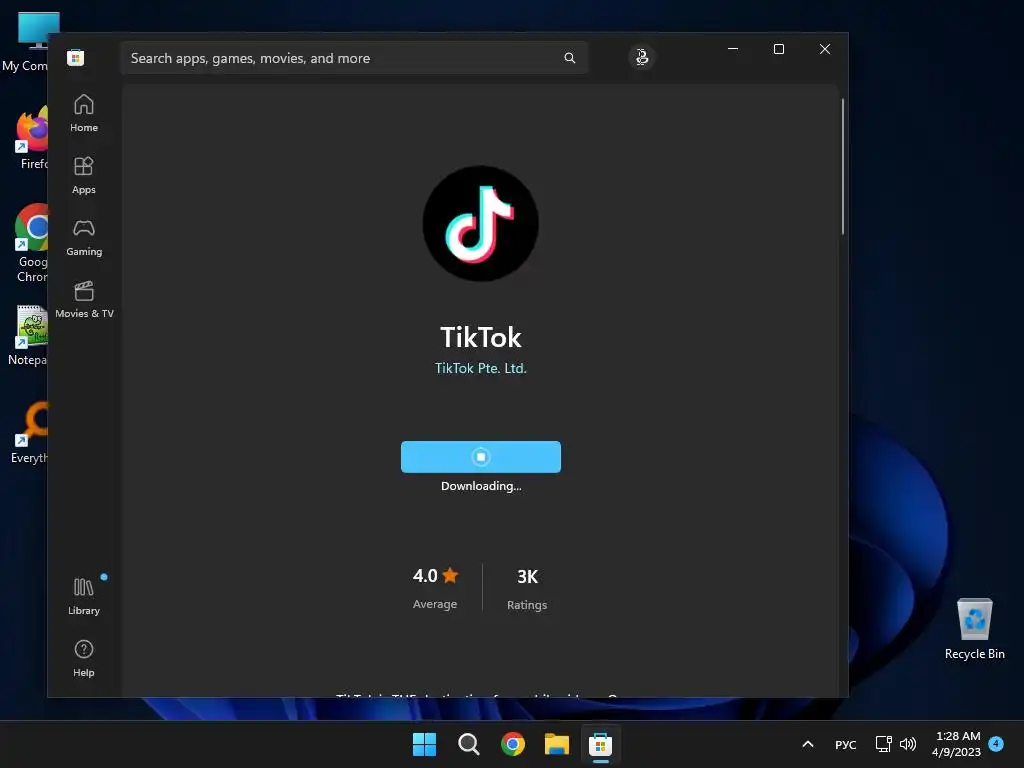Viewport: 1024px width, 768px height.
Task: Select the Recycle Bin desktop icon
Action: [974, 629]
